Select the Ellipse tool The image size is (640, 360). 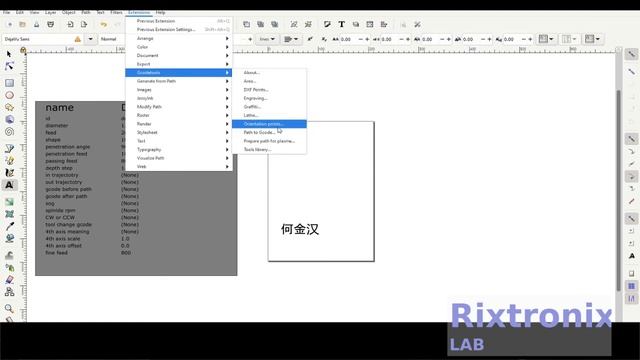point(9,95)
